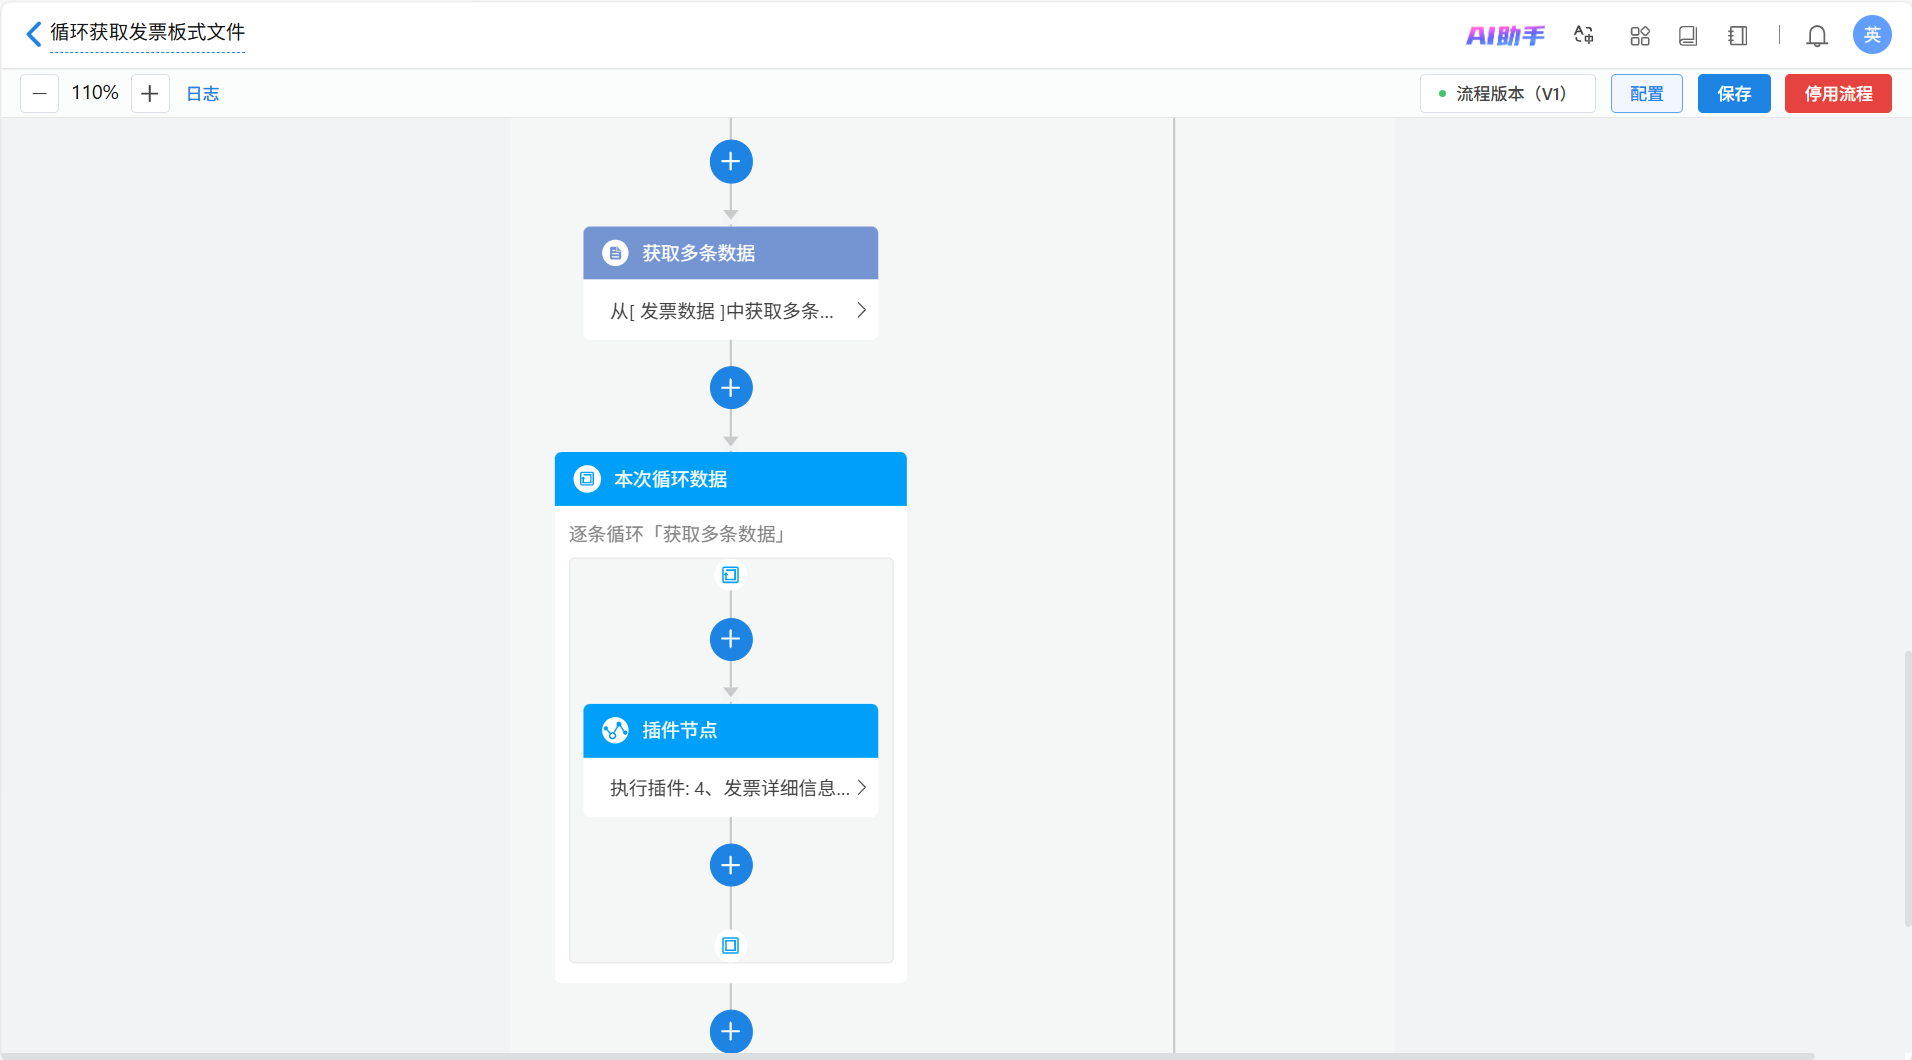Click the back arrow beside flow title

click(33, 34)
